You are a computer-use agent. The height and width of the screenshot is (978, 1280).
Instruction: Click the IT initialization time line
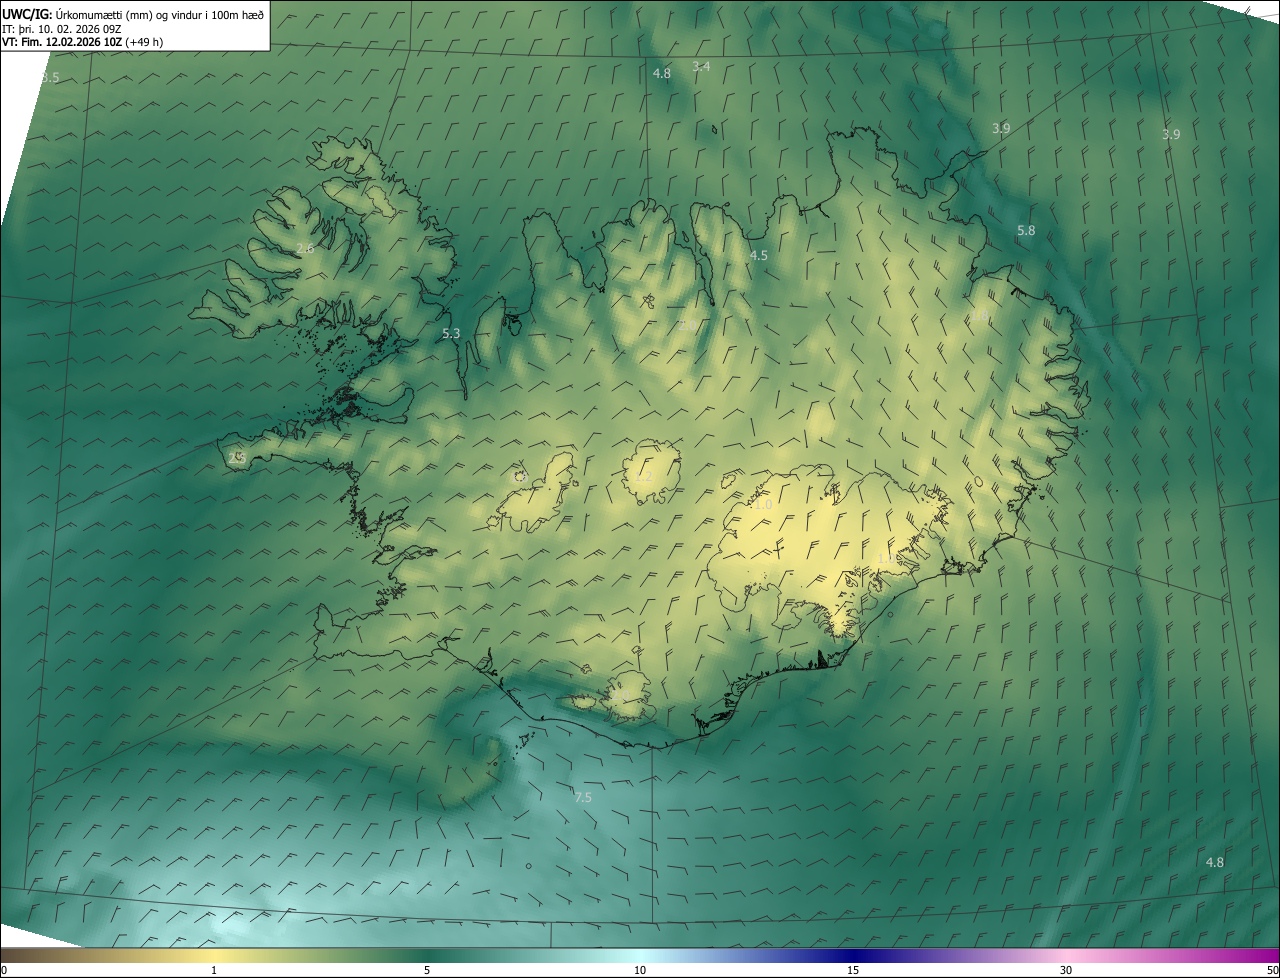[62, 29]
